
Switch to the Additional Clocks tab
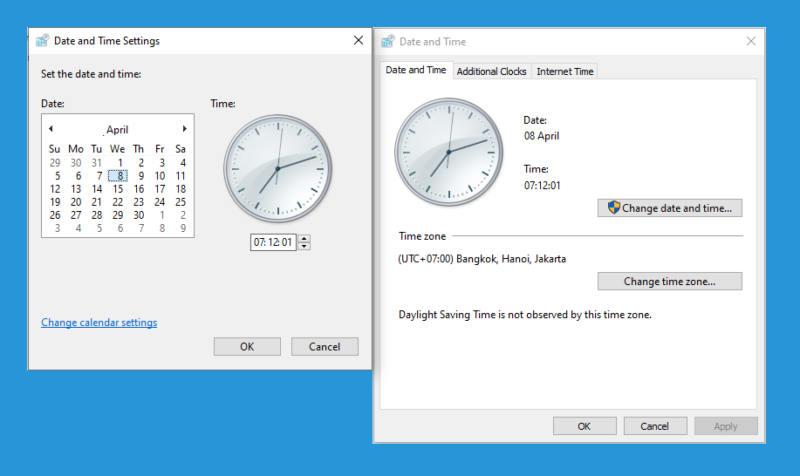[x=491, y=71]
